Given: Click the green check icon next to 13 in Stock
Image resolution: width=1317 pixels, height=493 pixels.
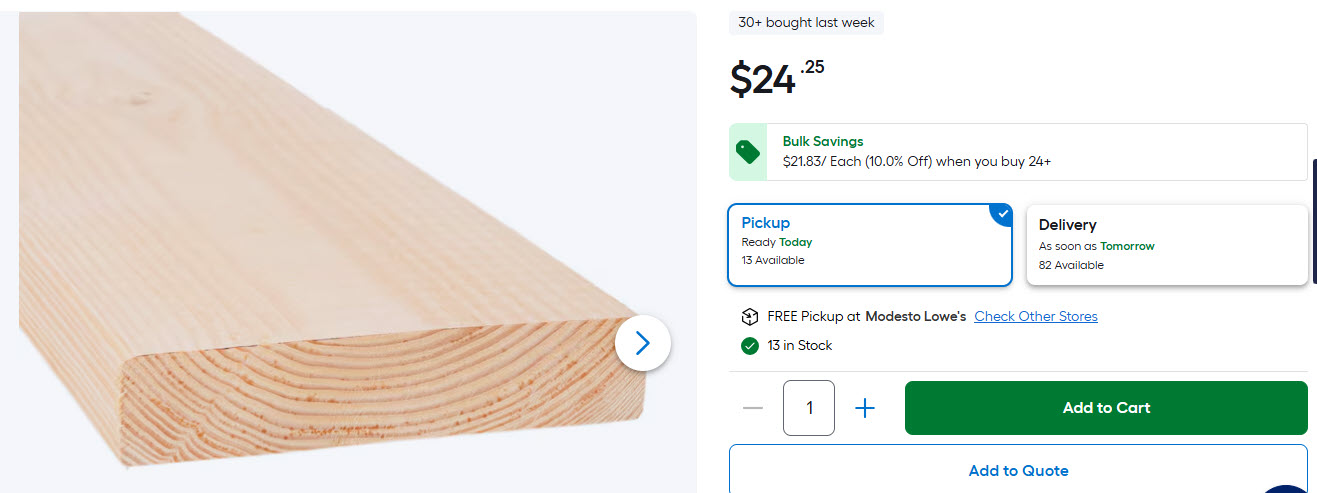Looking at the screenshot, I should coord(750,346).
